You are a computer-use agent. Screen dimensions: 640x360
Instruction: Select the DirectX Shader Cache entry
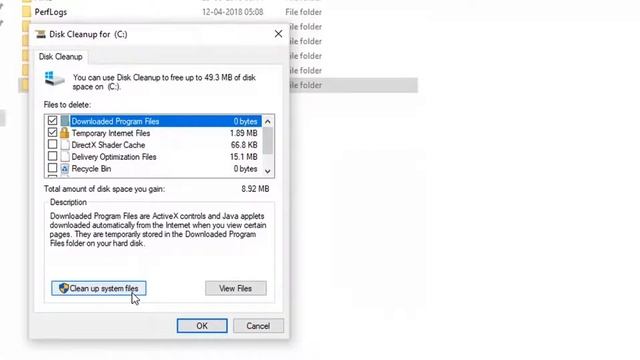[x=108, y=145]
